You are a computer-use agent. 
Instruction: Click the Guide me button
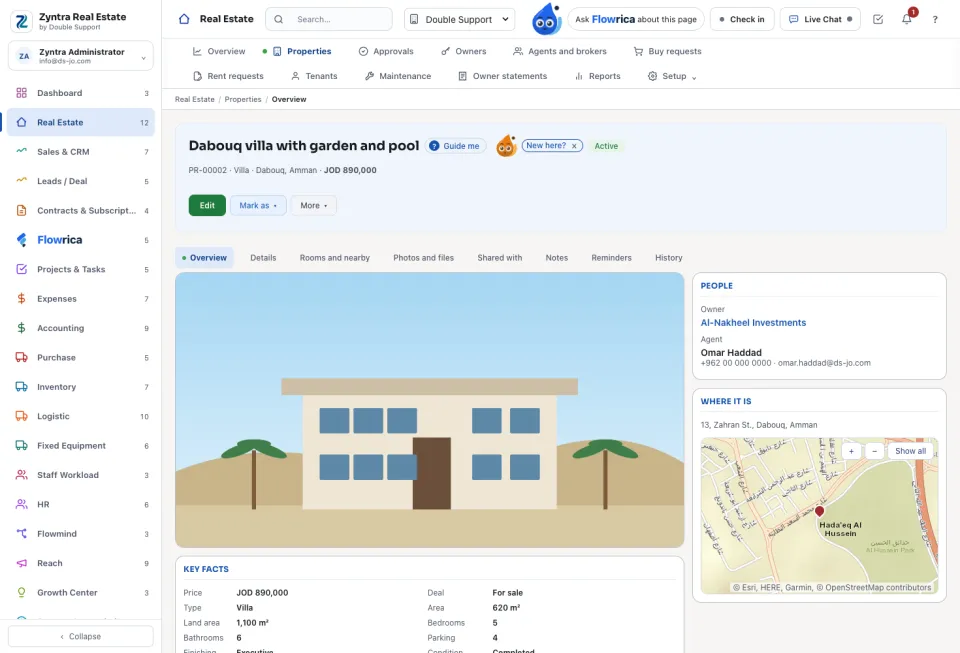coord(456,146)
